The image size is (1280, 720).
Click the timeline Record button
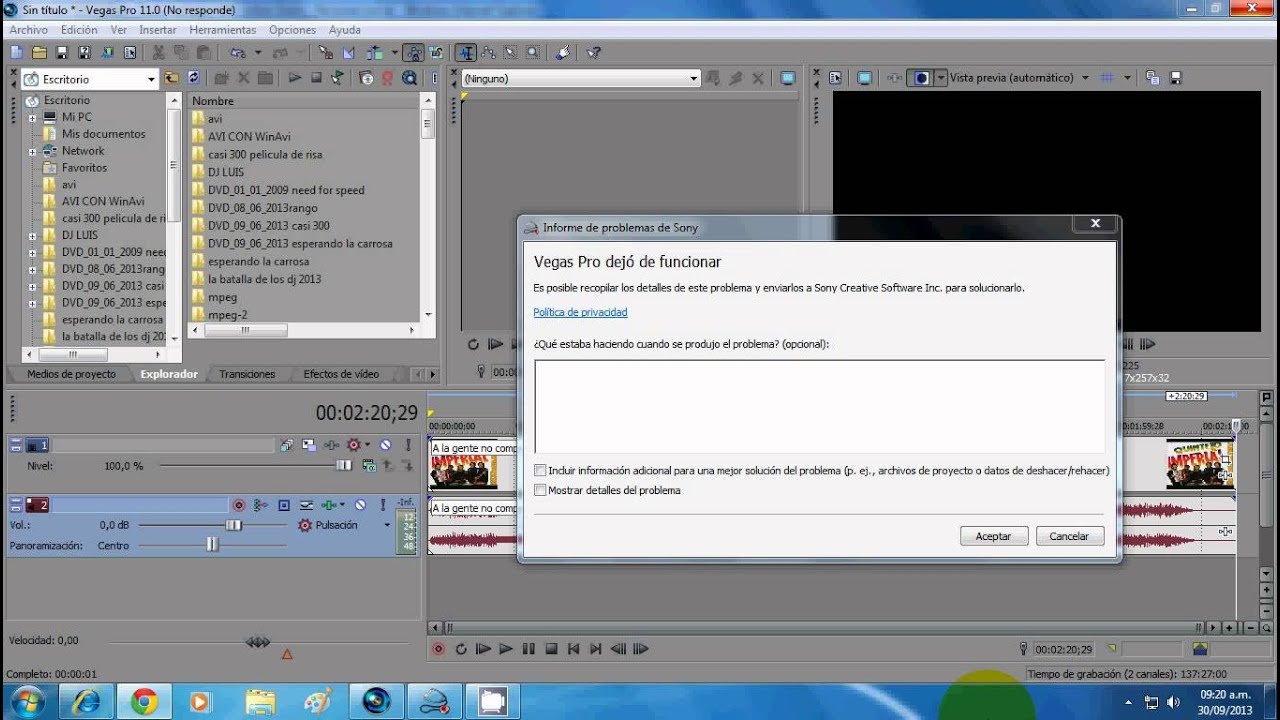click(438, 649)
